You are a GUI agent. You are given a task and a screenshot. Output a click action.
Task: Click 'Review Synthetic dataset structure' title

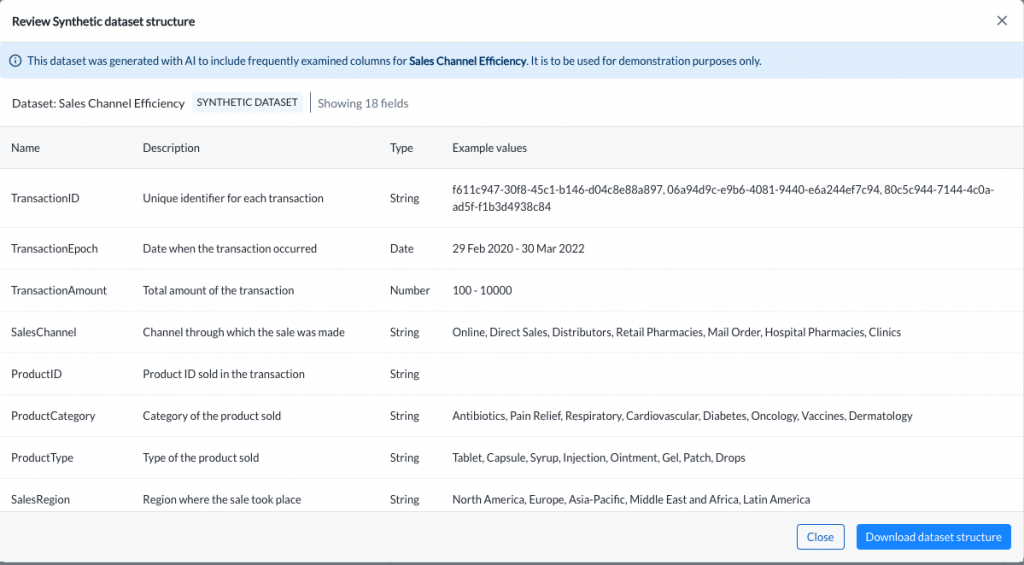pyautogui.click(x=103, y=21)
